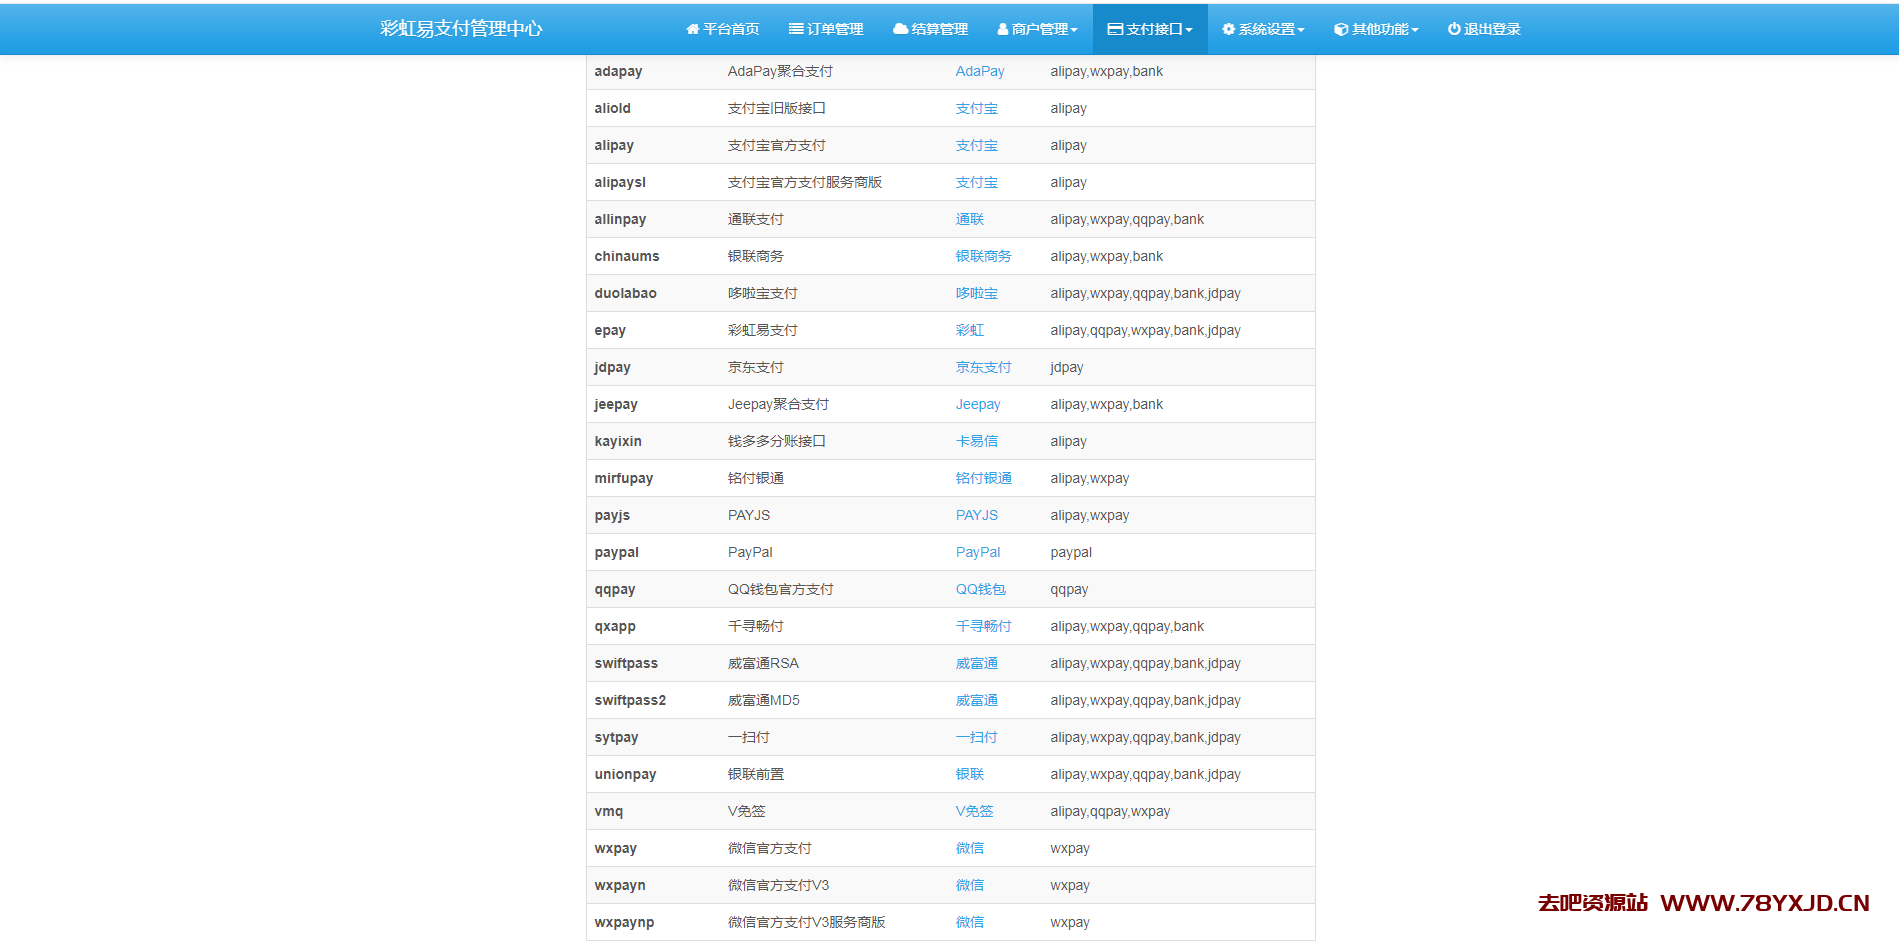Image resolution: width=1899 pixels, height=941 pixels.
Task: Click the paypal payment type cell
Action: pos(1071,552)
